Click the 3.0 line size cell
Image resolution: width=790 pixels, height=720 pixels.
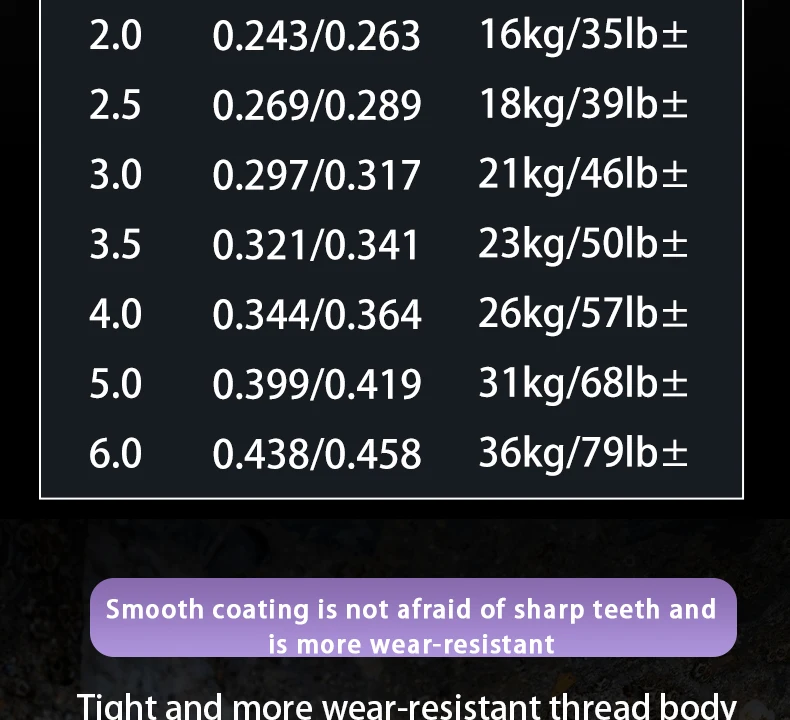115,175
